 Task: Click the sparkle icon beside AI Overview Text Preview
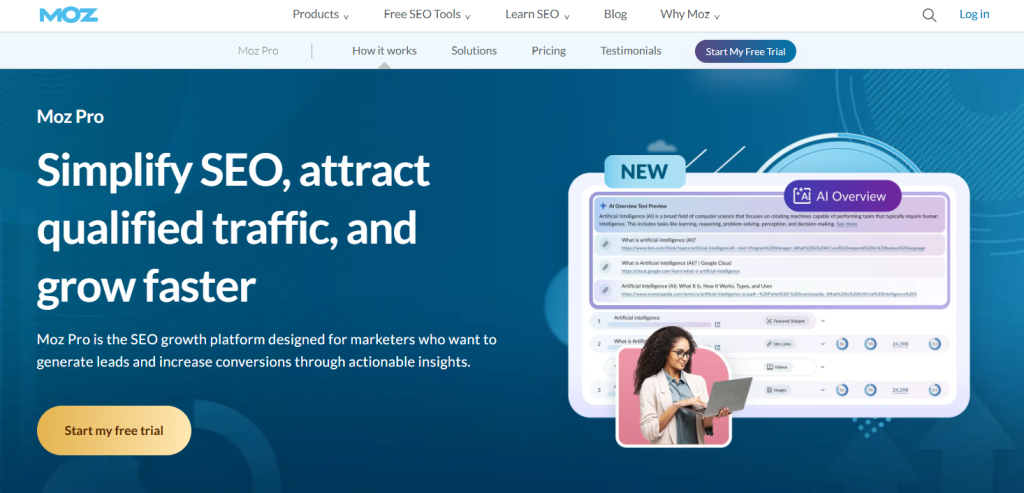coord(603,206)
